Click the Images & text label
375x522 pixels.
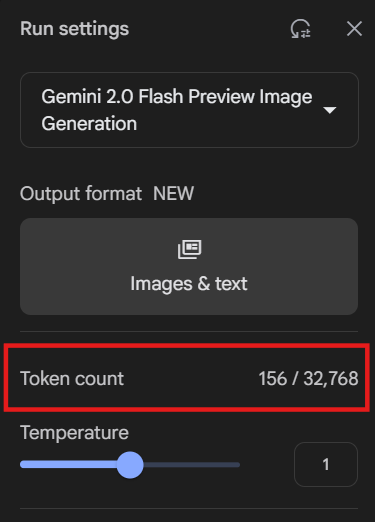(189, 284)
